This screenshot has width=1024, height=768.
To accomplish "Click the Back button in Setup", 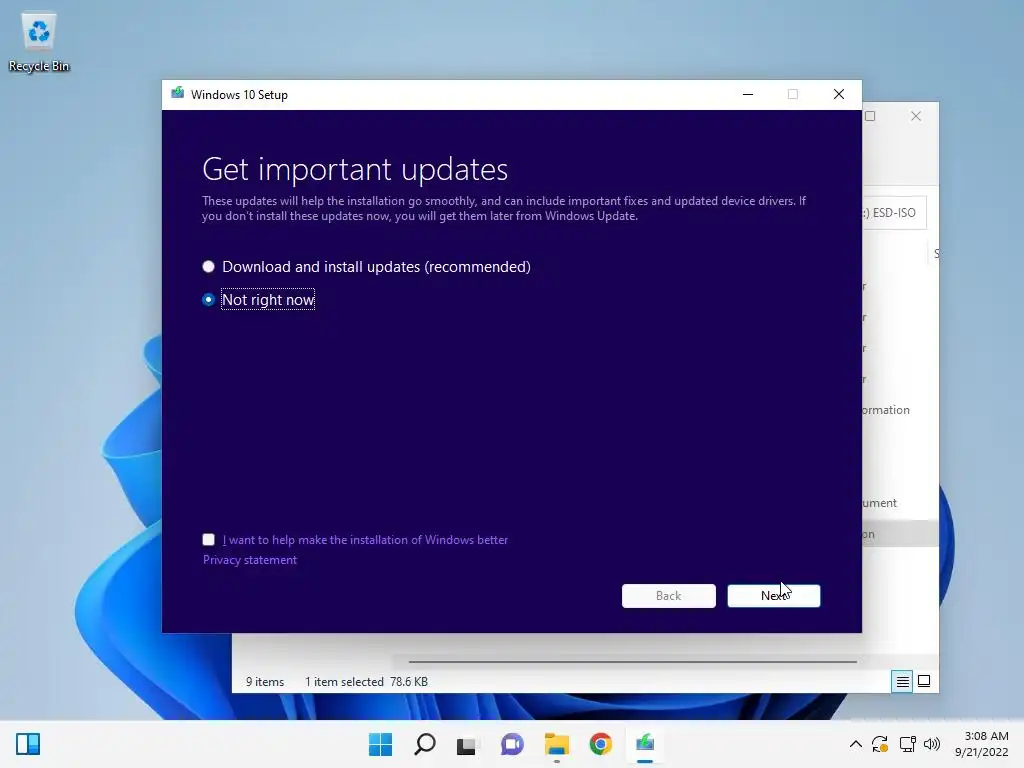I will tap(668, 596).
